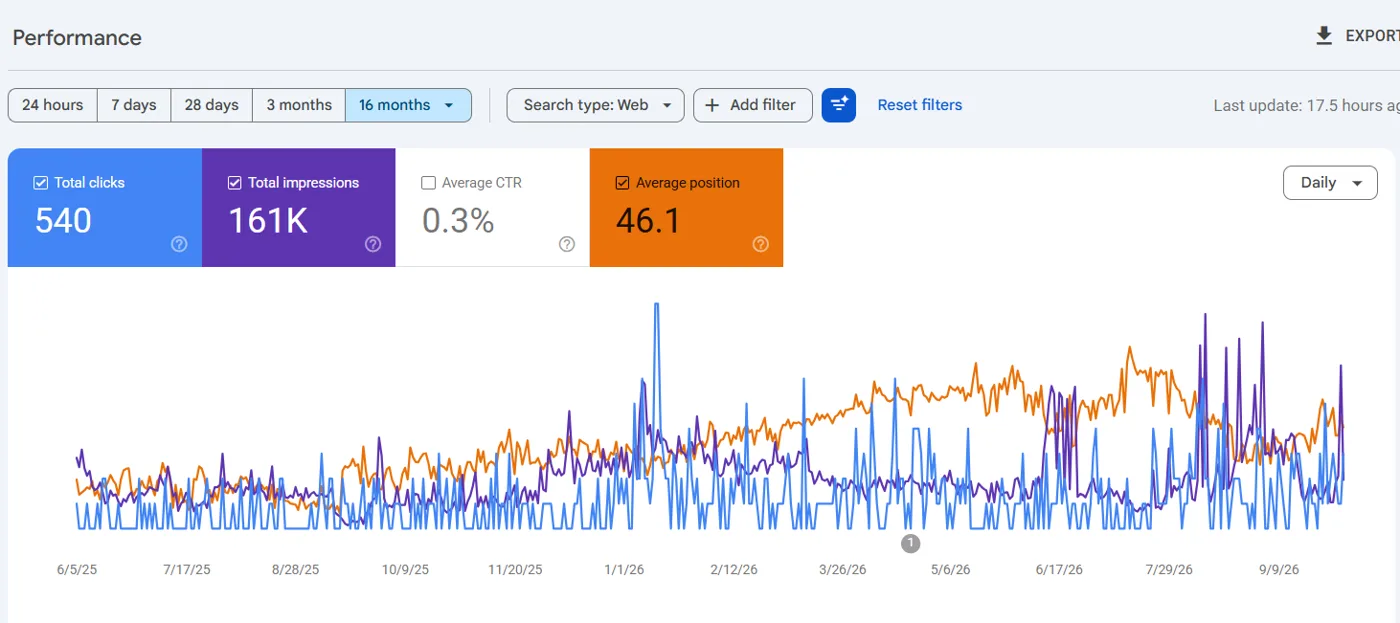1400x623 pixels.
Task: Click help icon on Average position card
Action: pos(761,244)
